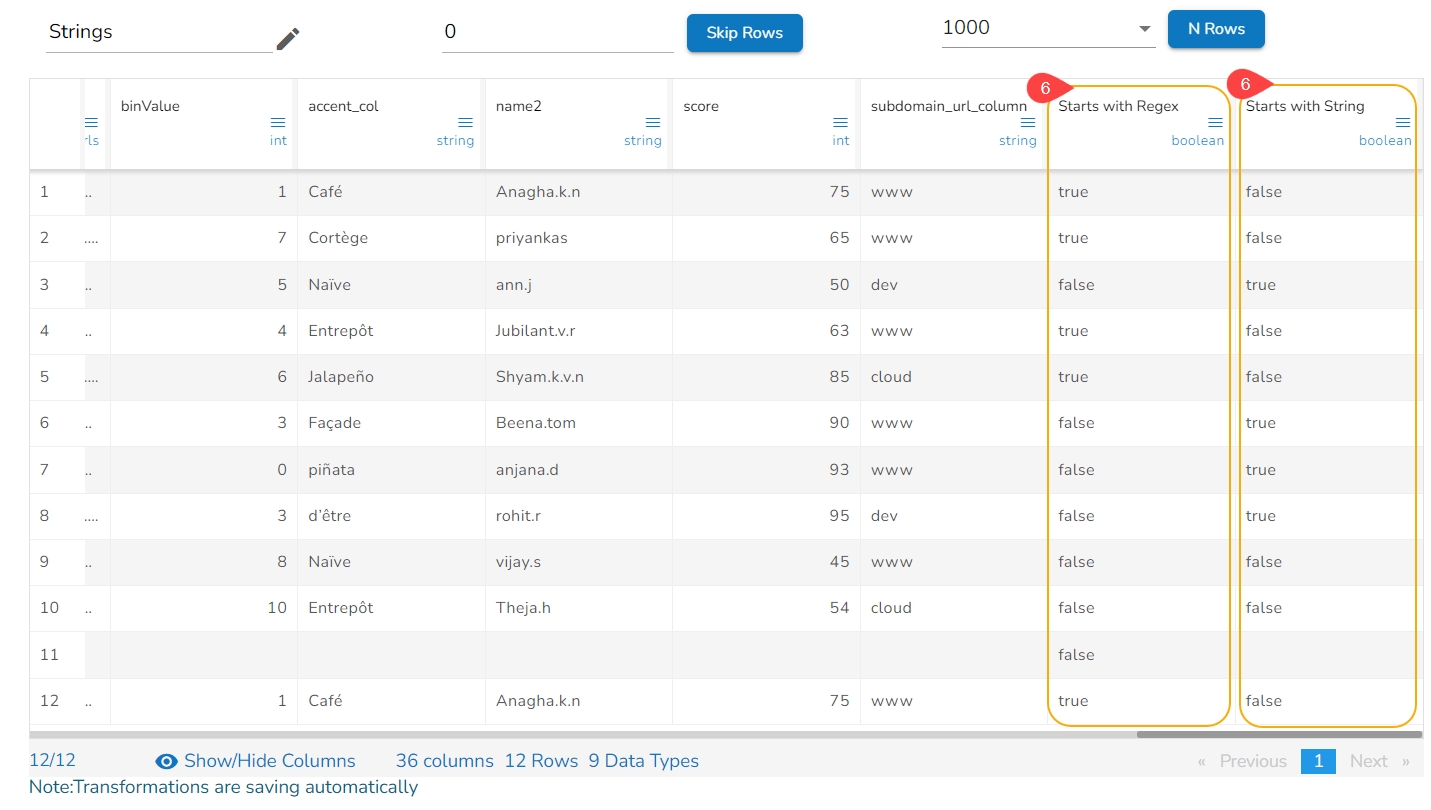
Task: Click the 36 columns summary text
Action: tap(444, 761)
